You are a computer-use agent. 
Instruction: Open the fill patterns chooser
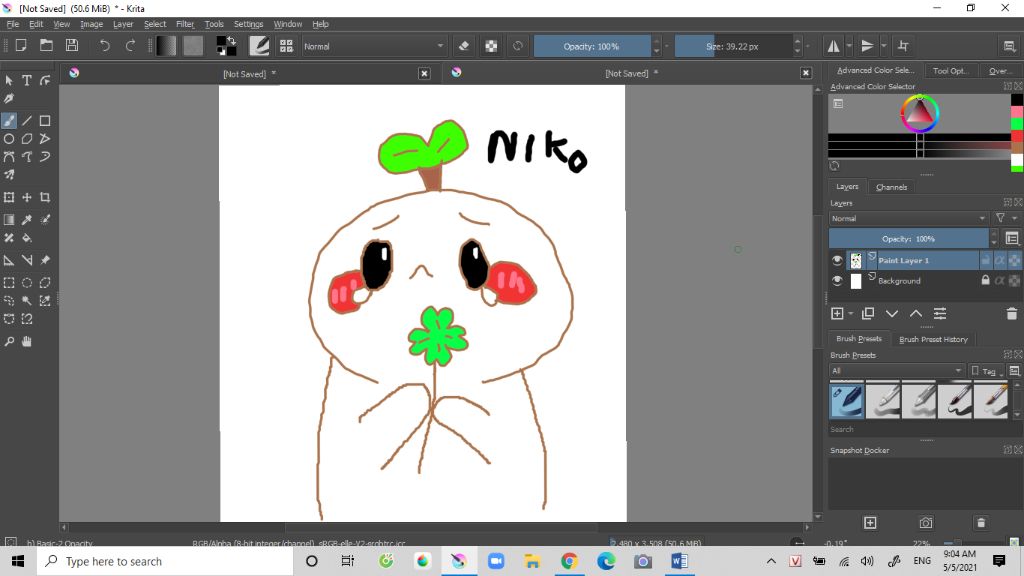[x=193, y=46]
